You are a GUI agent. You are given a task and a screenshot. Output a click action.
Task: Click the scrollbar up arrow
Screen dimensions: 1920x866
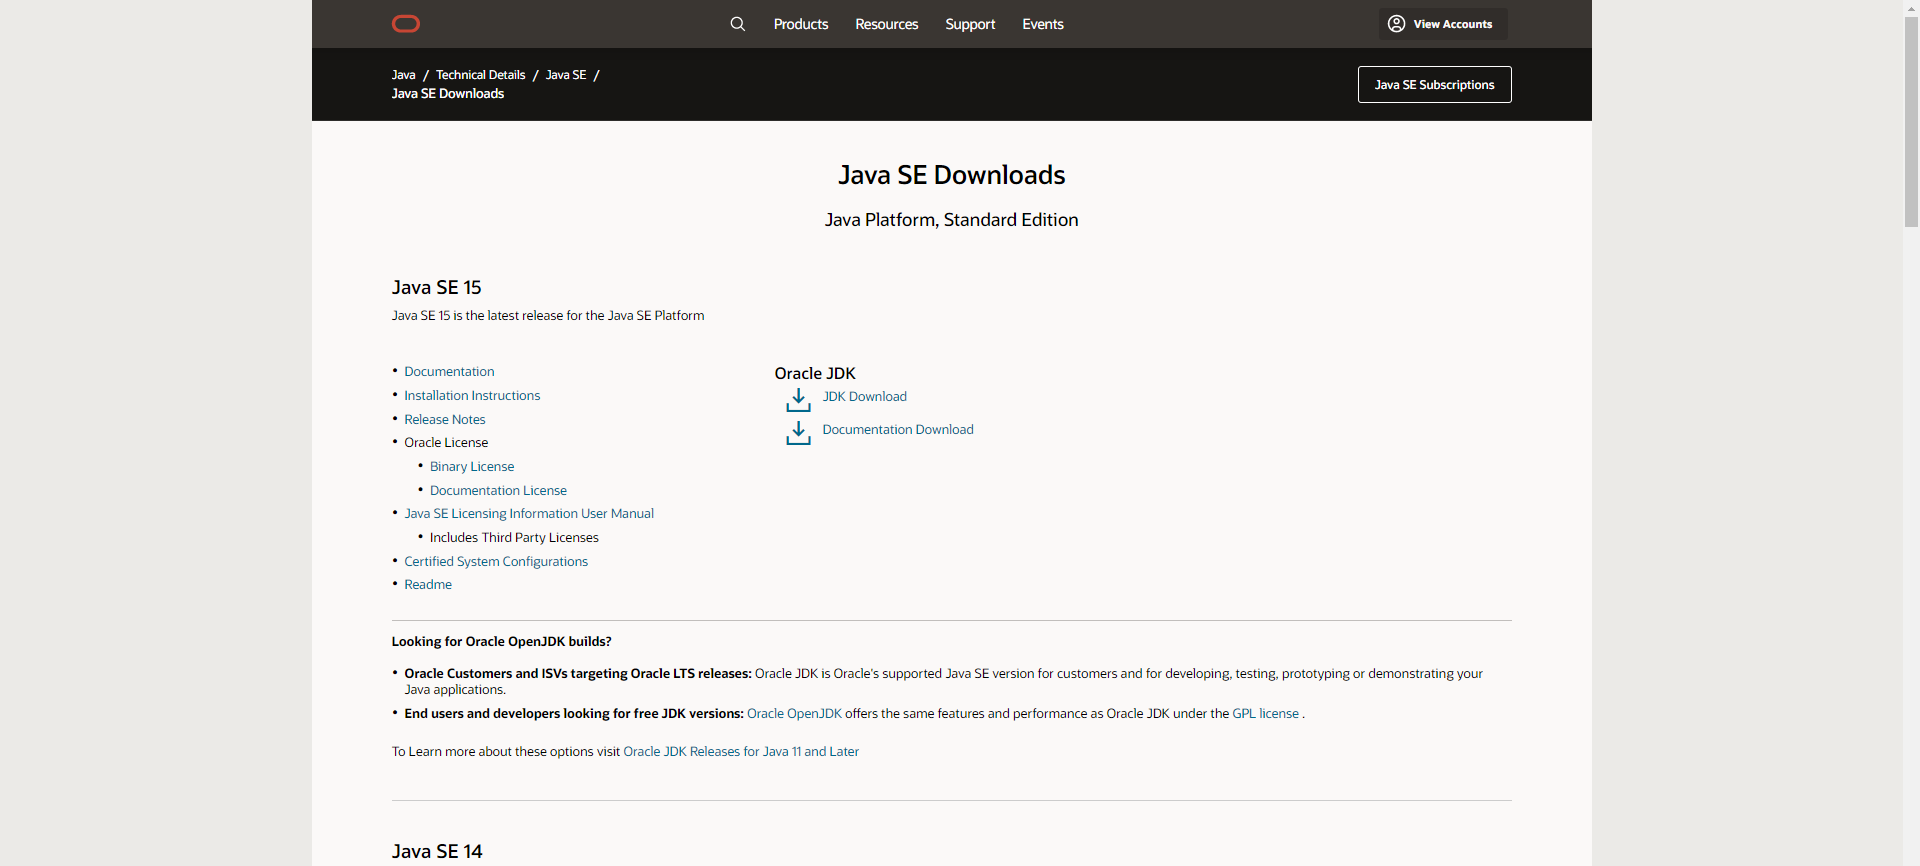pos(1911,7)
